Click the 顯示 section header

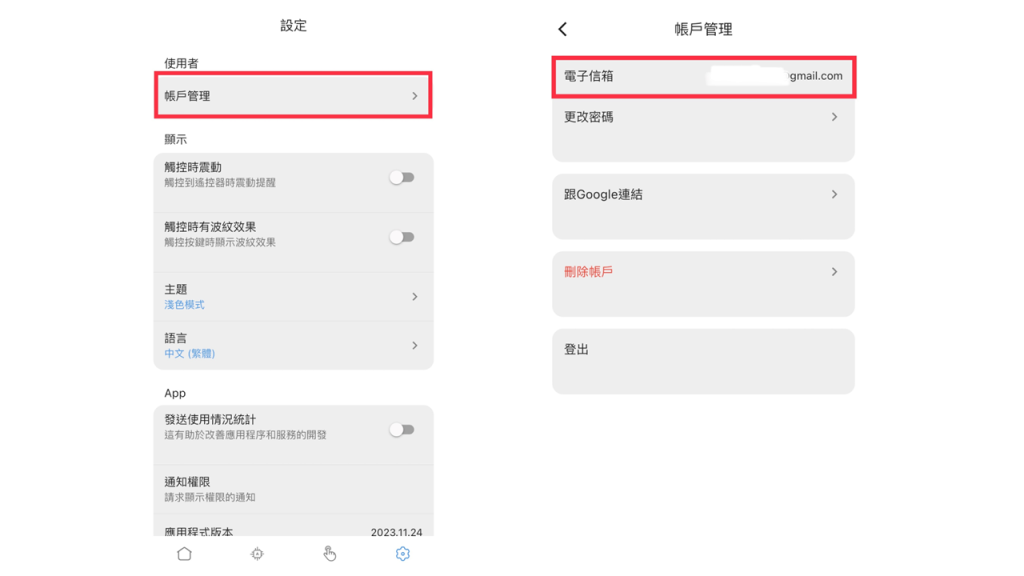(x=175, y=139)
